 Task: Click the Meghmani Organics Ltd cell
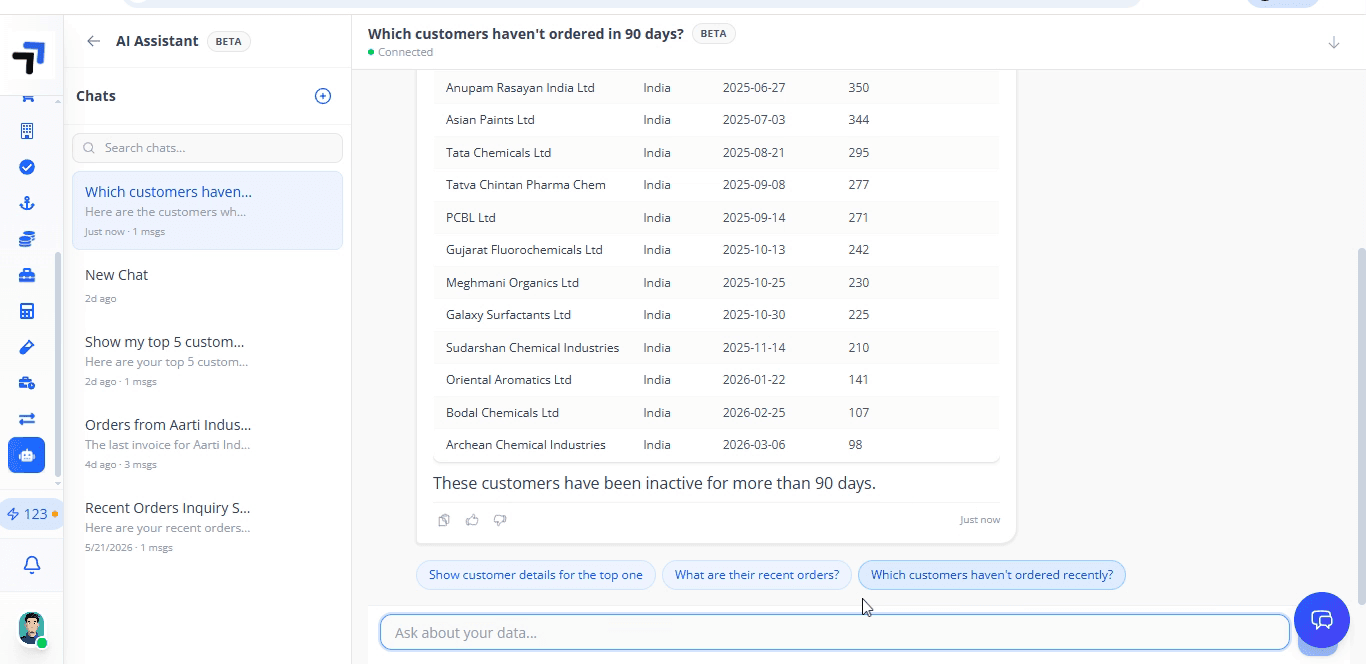[x=512, y=282]
